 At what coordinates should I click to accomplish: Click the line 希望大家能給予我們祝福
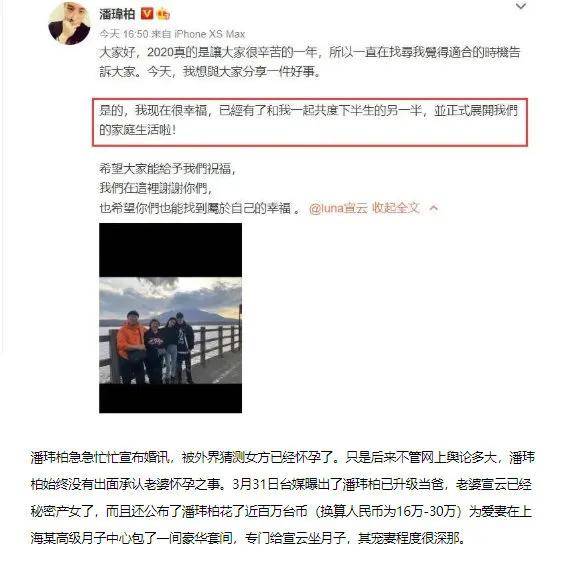click(x=168, y=169)
